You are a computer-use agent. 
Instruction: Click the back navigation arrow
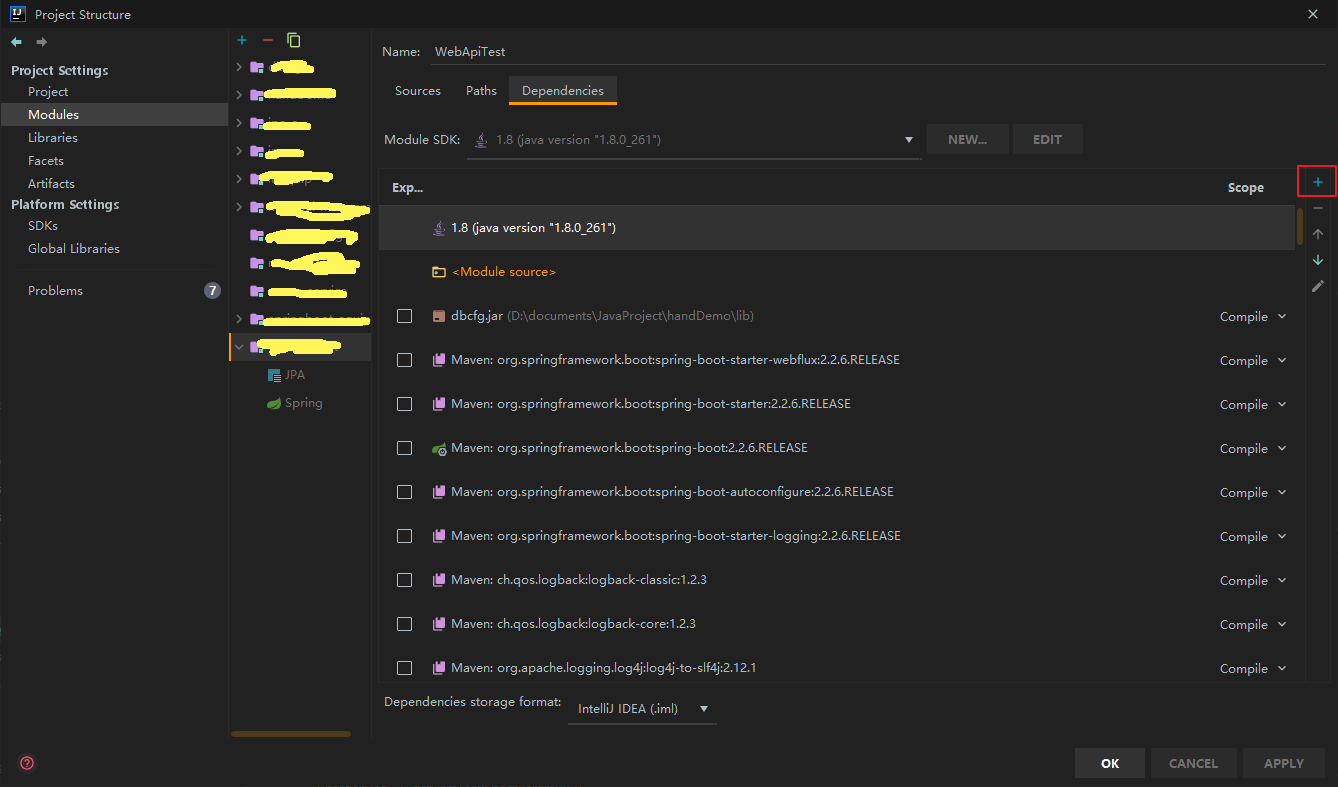16,42
